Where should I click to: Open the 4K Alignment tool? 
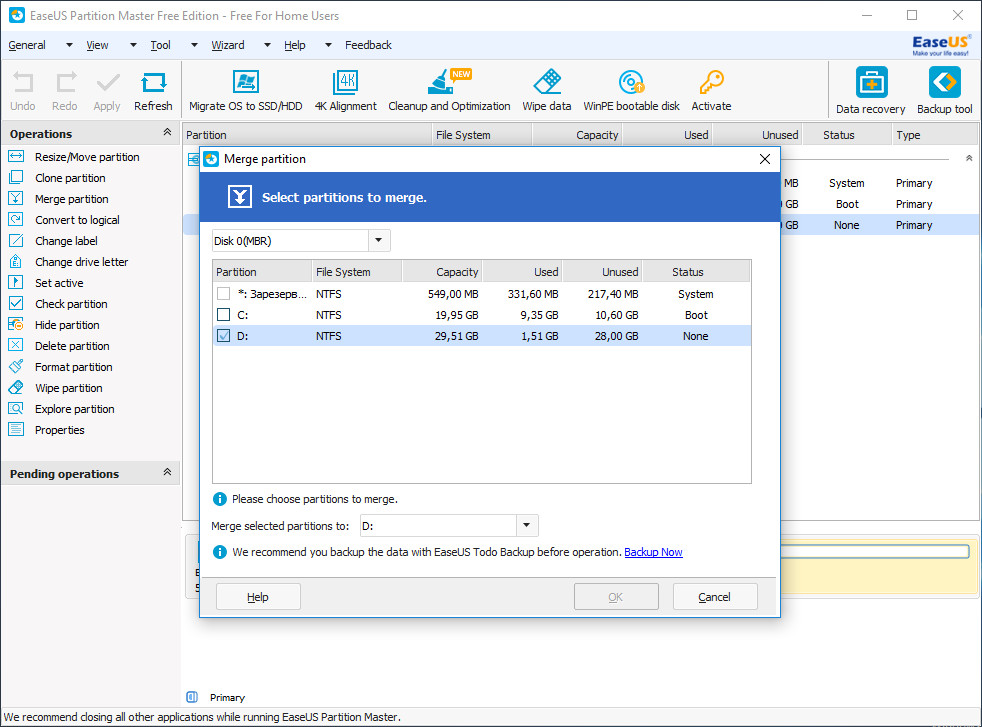346,91
